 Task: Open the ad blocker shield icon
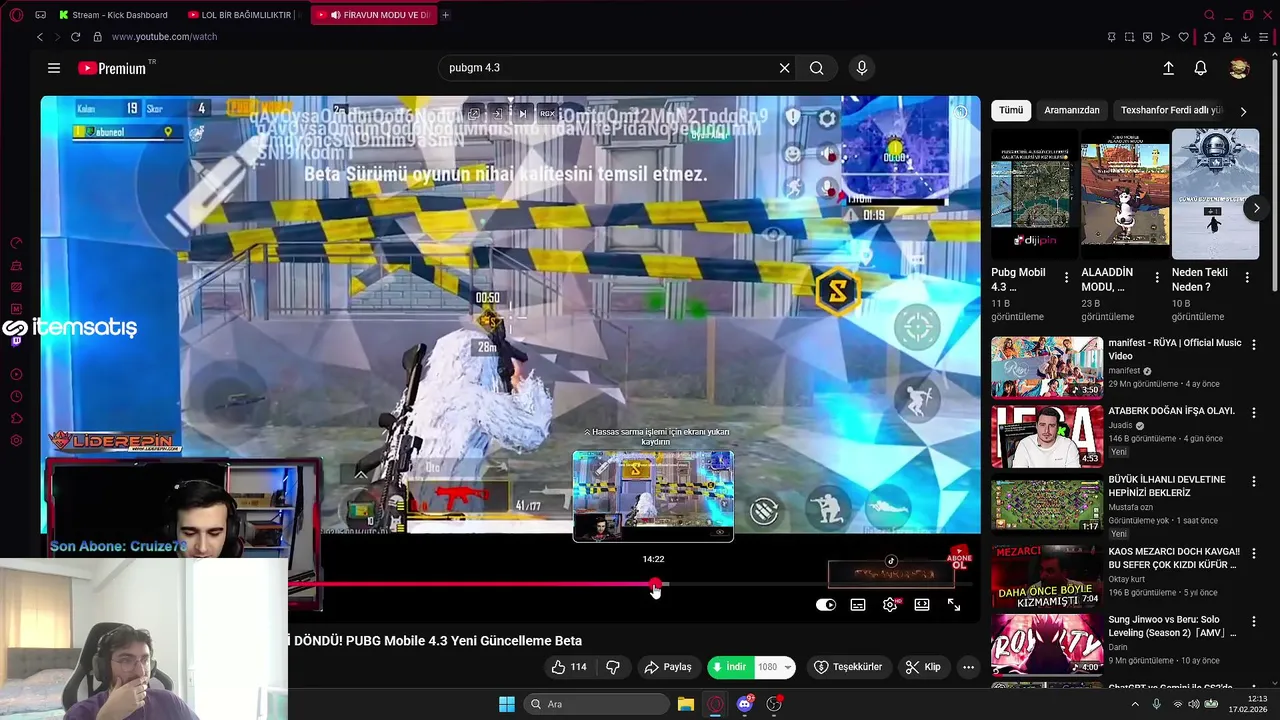(1147, 37)
